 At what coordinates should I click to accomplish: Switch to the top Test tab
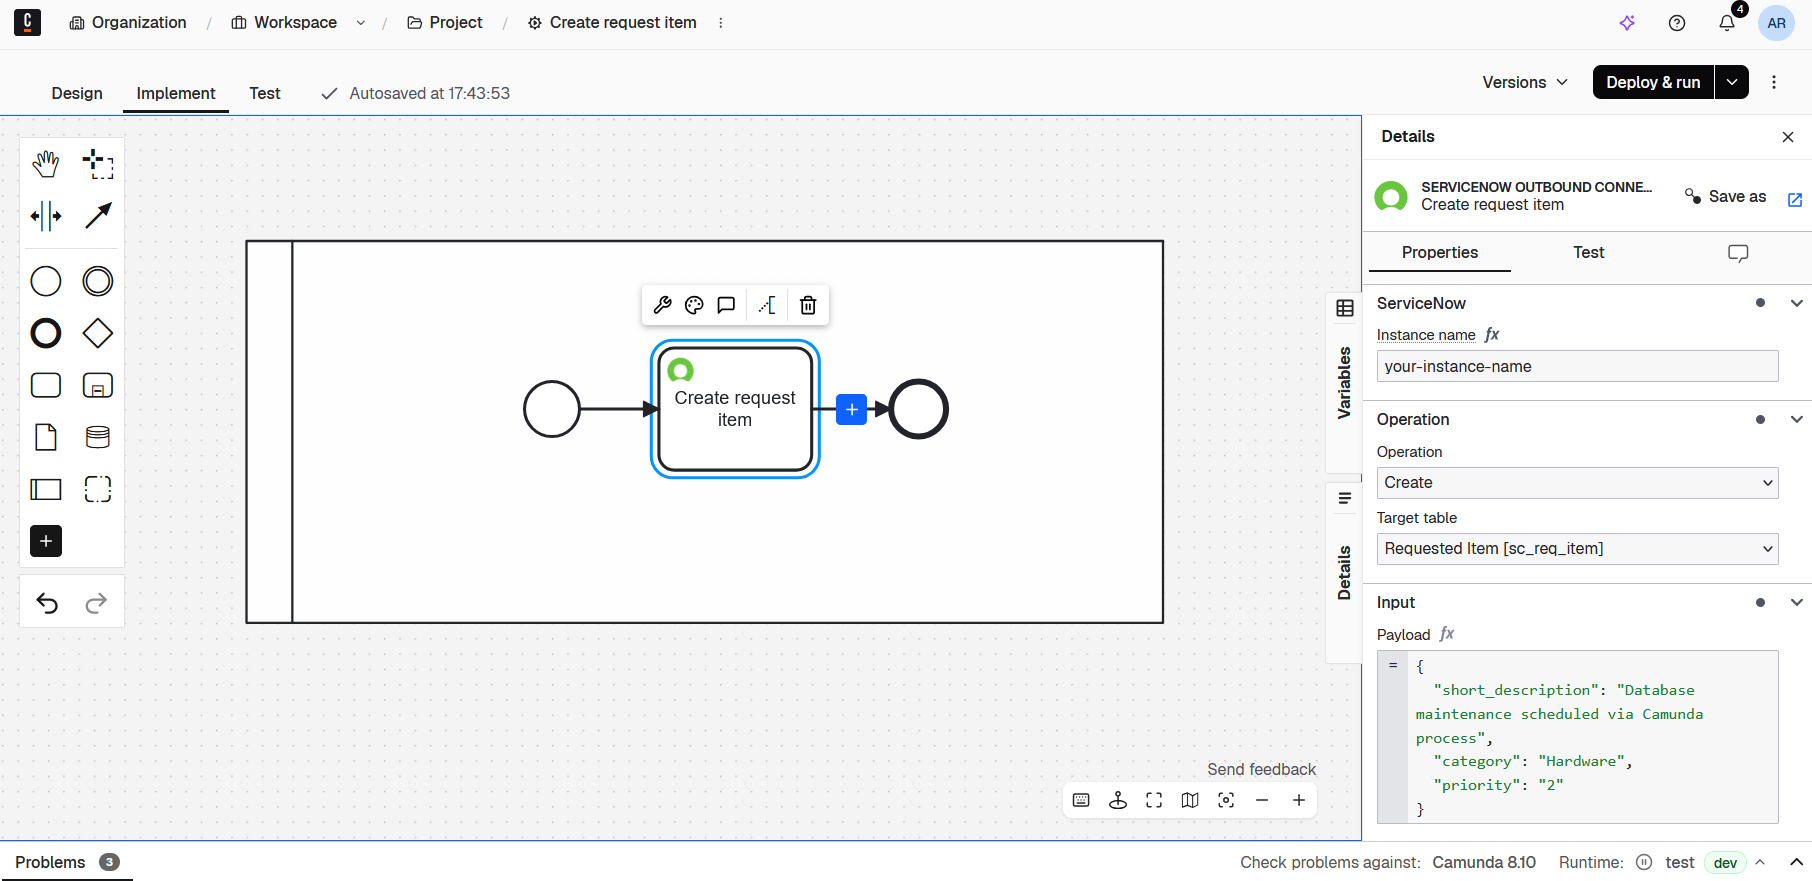tap(265, 93)
